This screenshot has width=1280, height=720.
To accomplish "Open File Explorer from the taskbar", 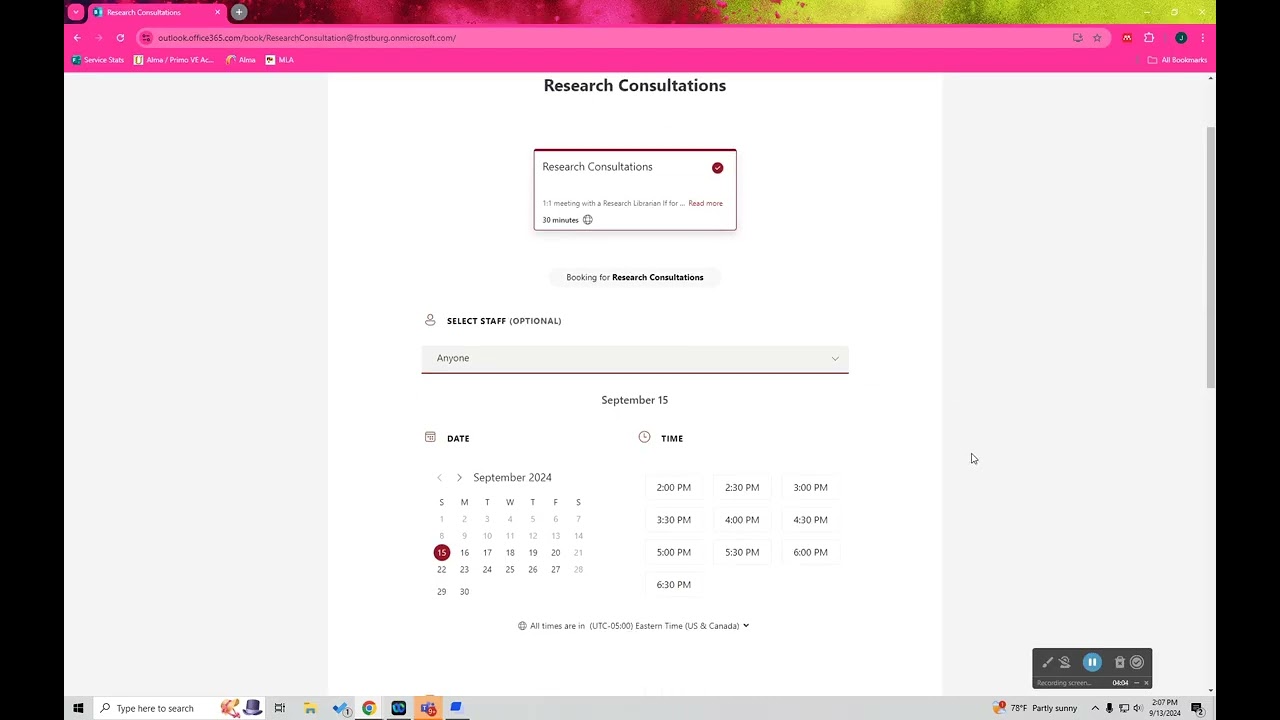I will (x=310, y=708).
